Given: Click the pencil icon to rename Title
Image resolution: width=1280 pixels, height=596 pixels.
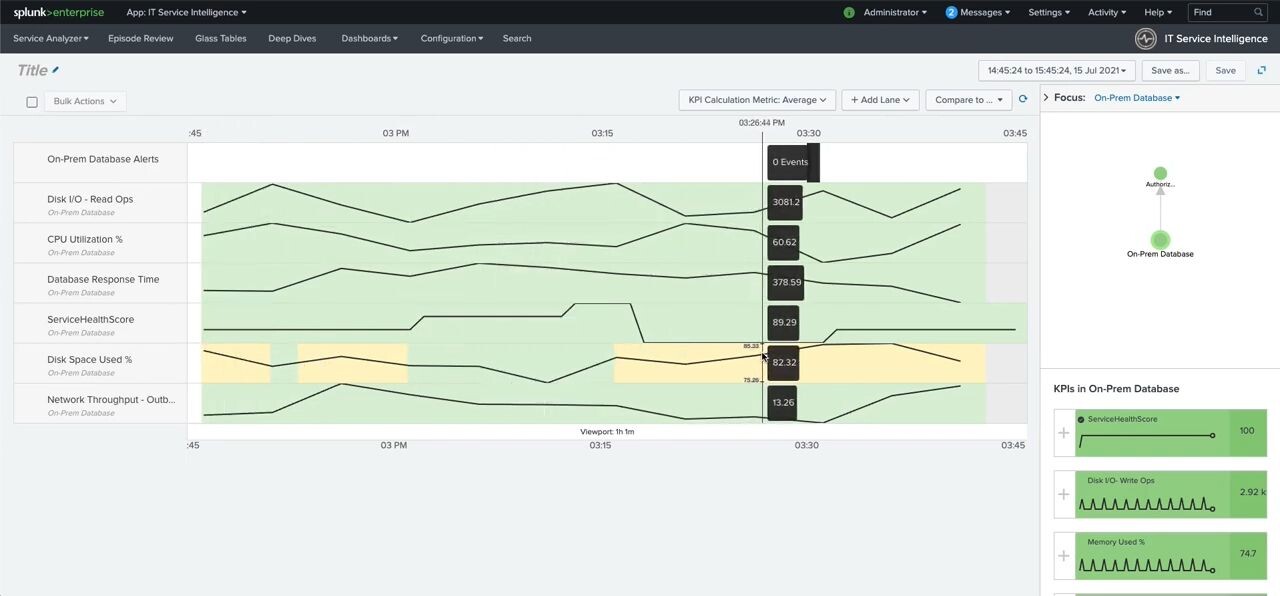Looking at the screenshot, I should pos(56,69).
